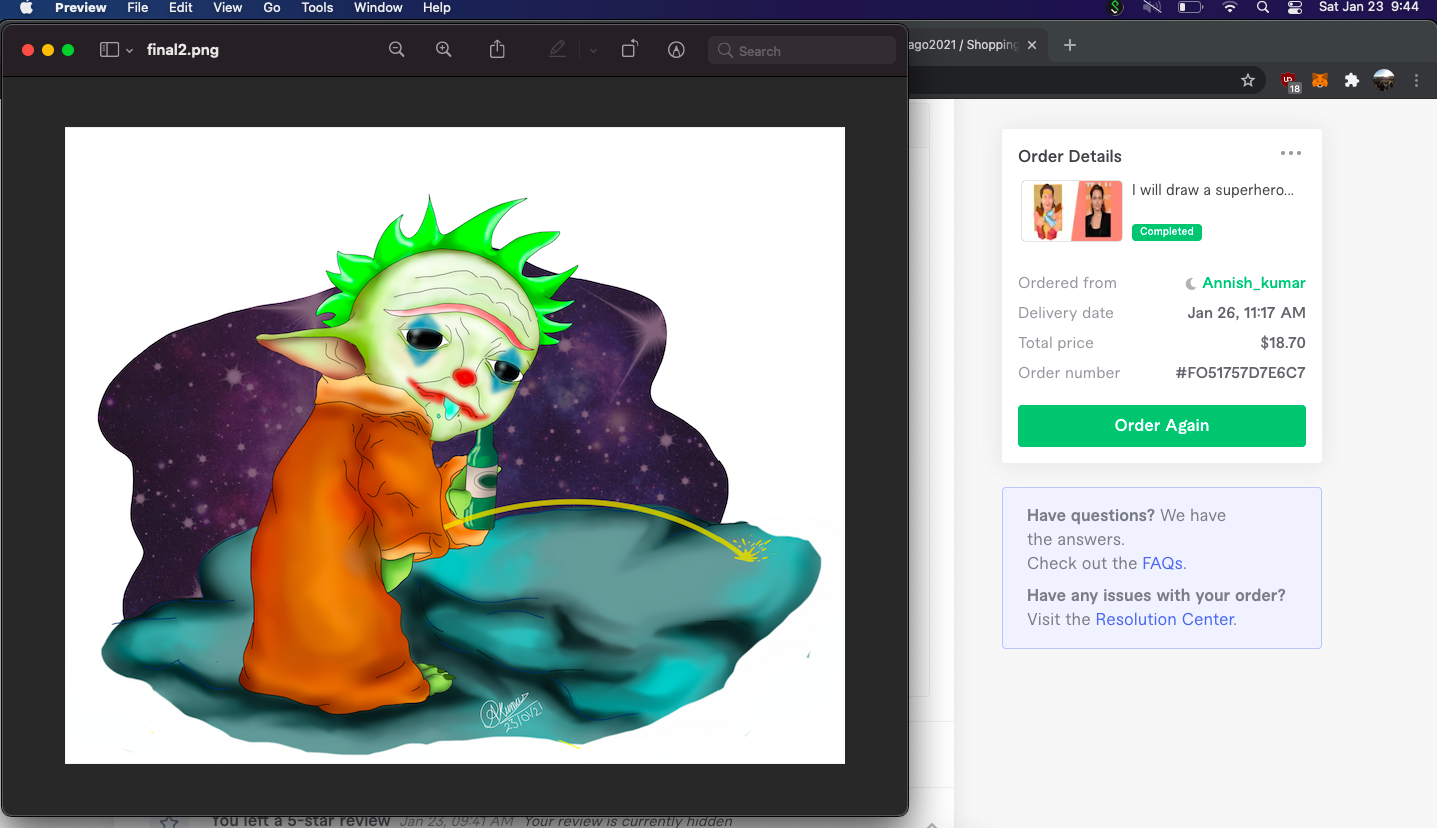Click the delivery date Jan 26, 11:17 AM

1247,313
